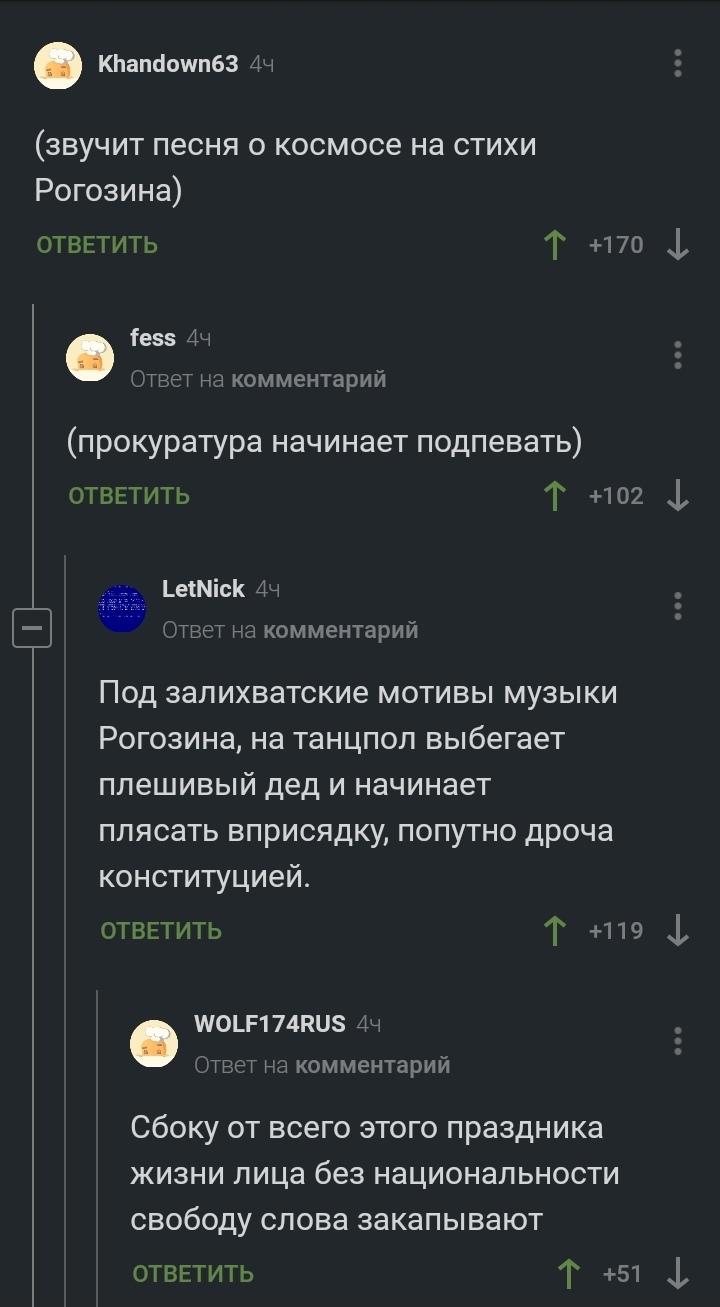Reply to Khandown63 via ОТВЕТИТЬ
Image resolution: width=720 pixels, height=1307 pixels.
(97, 245)
